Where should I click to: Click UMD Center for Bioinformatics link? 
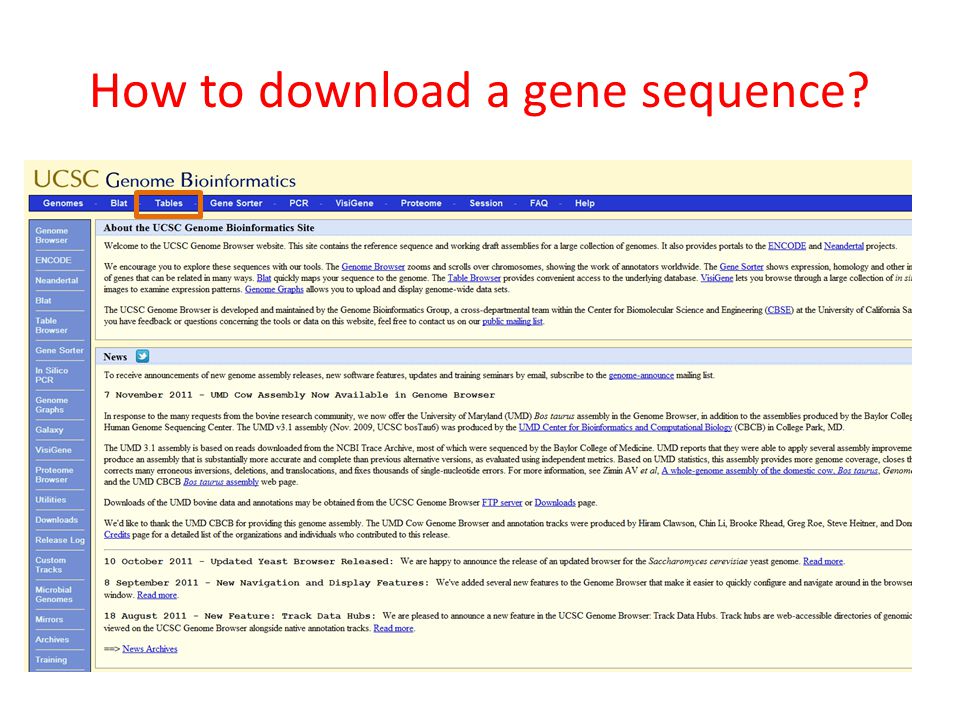(625, 427)
